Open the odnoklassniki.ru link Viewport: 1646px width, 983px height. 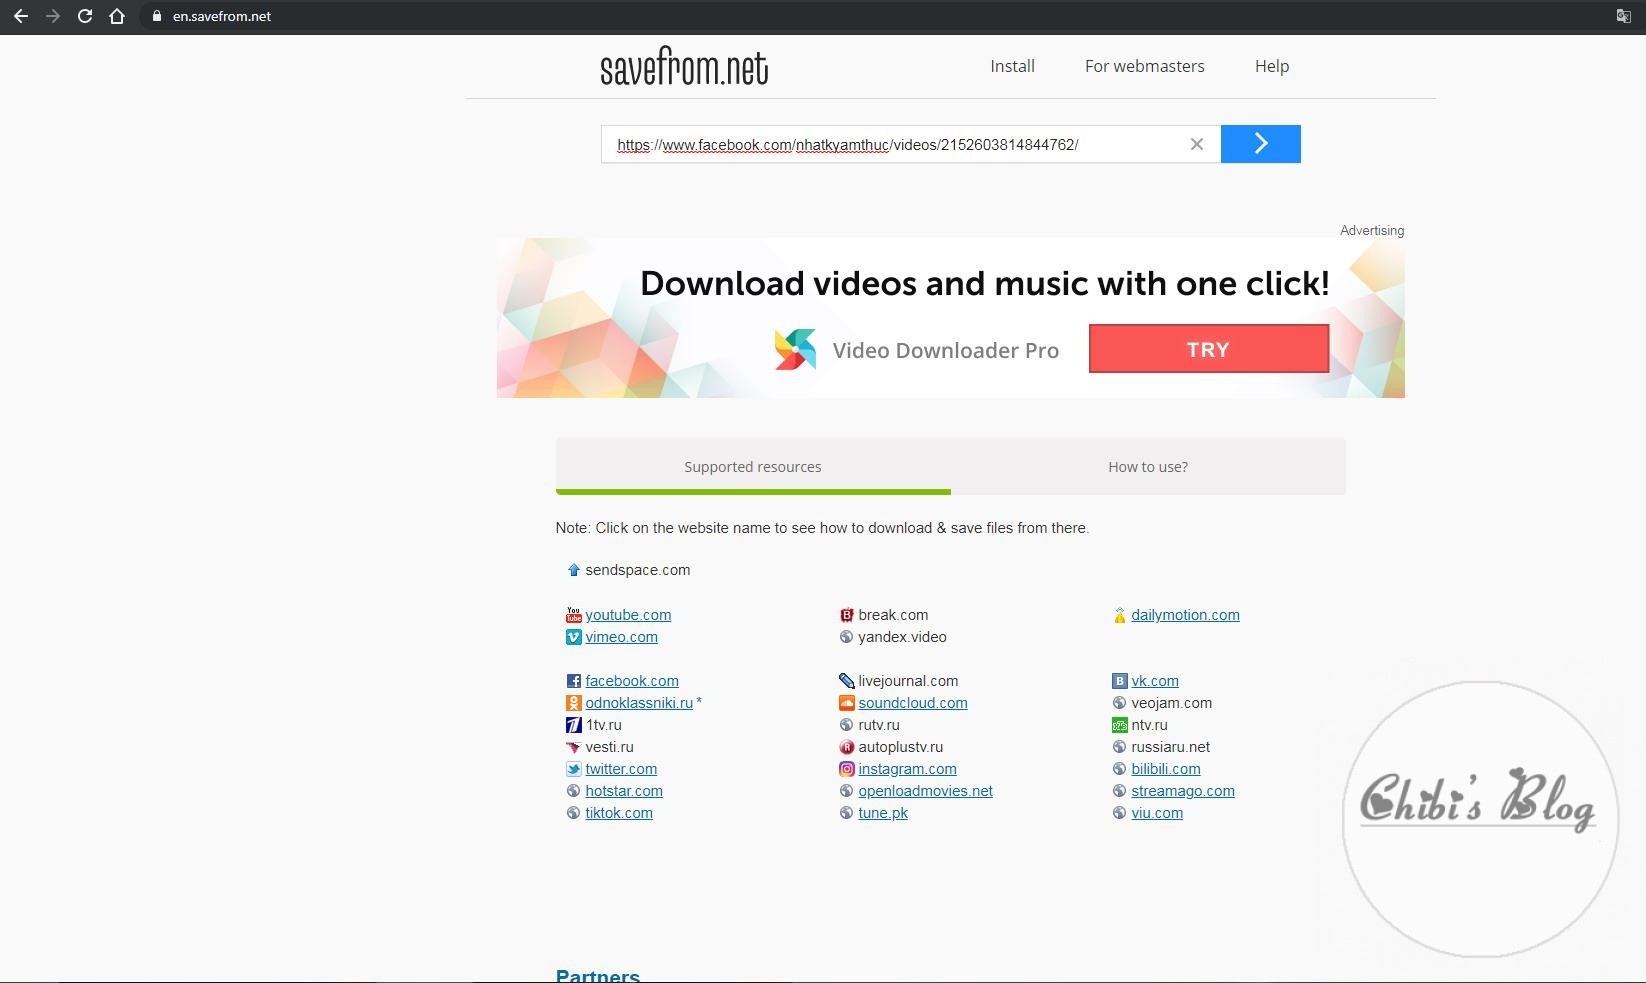tap(639, 703)
